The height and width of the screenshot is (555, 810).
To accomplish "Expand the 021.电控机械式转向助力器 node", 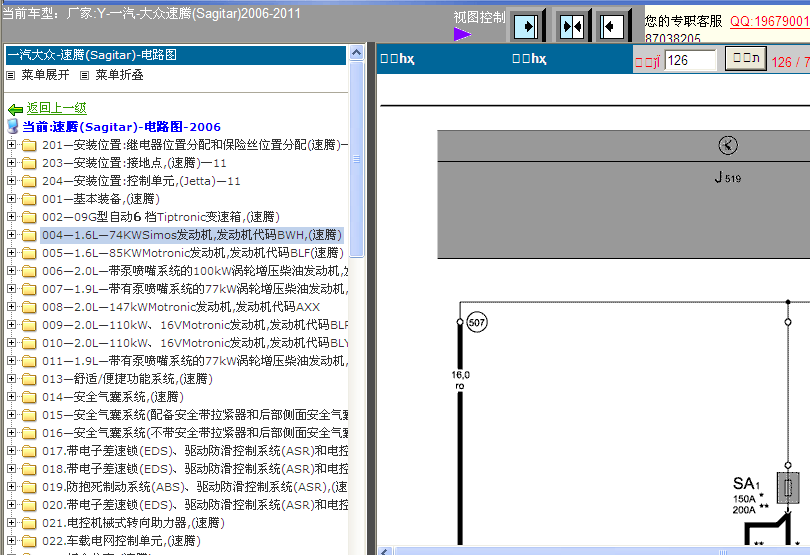I will (x=11, y=522).
